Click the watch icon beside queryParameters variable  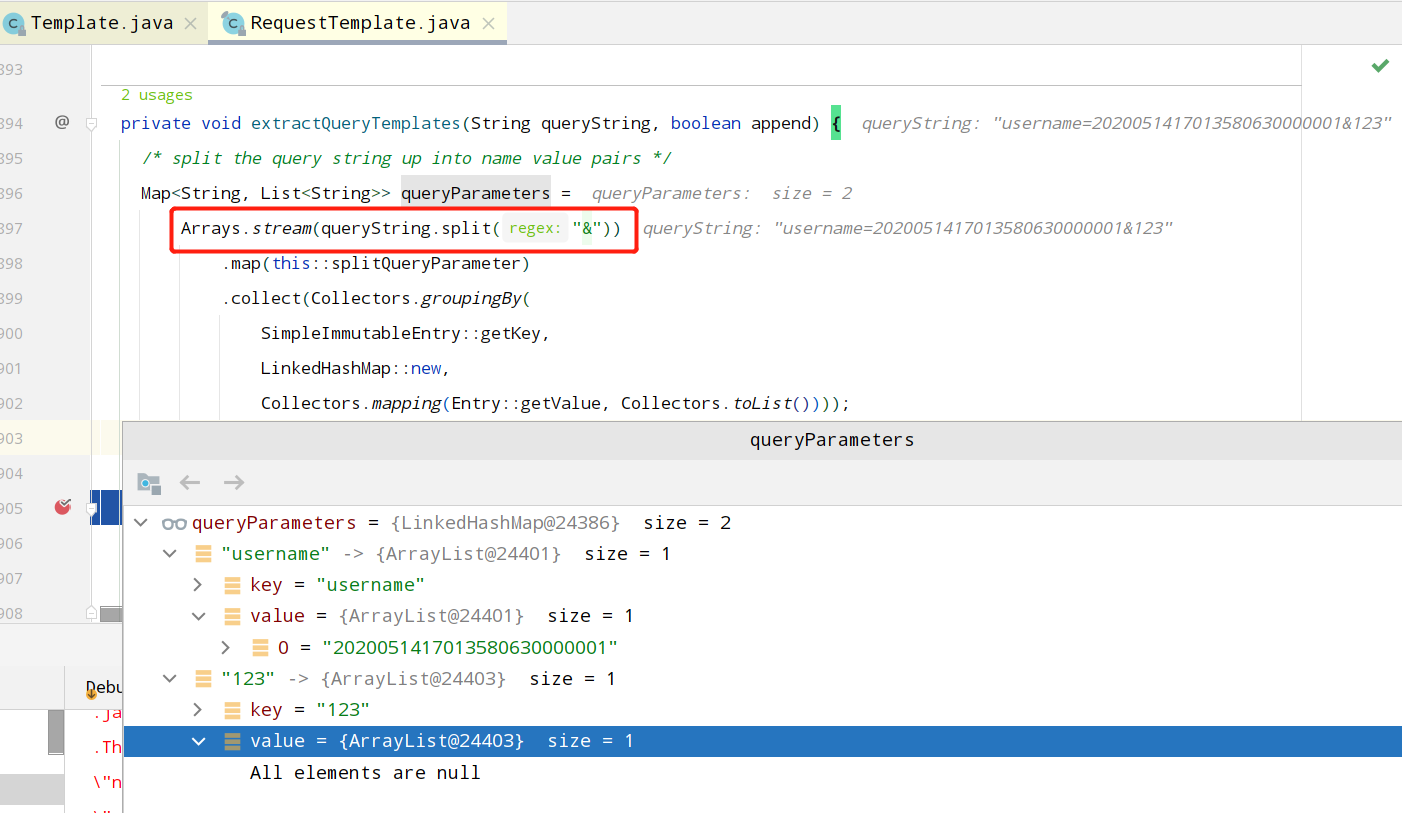pos(174,522)
